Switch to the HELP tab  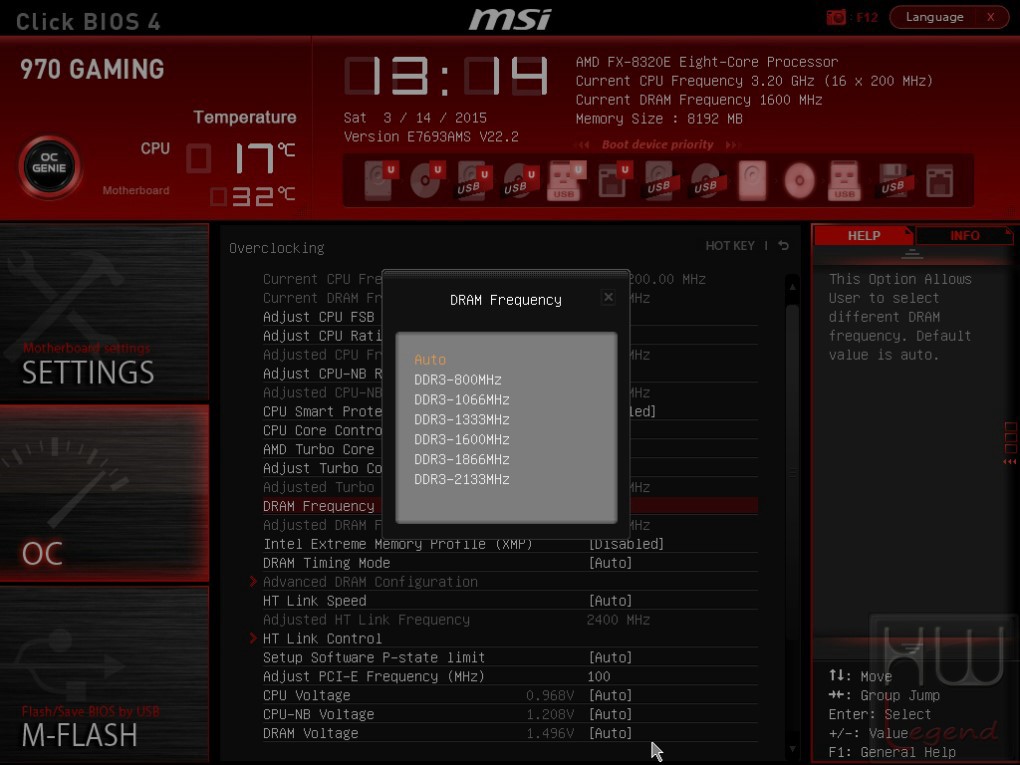pos(864,235)
